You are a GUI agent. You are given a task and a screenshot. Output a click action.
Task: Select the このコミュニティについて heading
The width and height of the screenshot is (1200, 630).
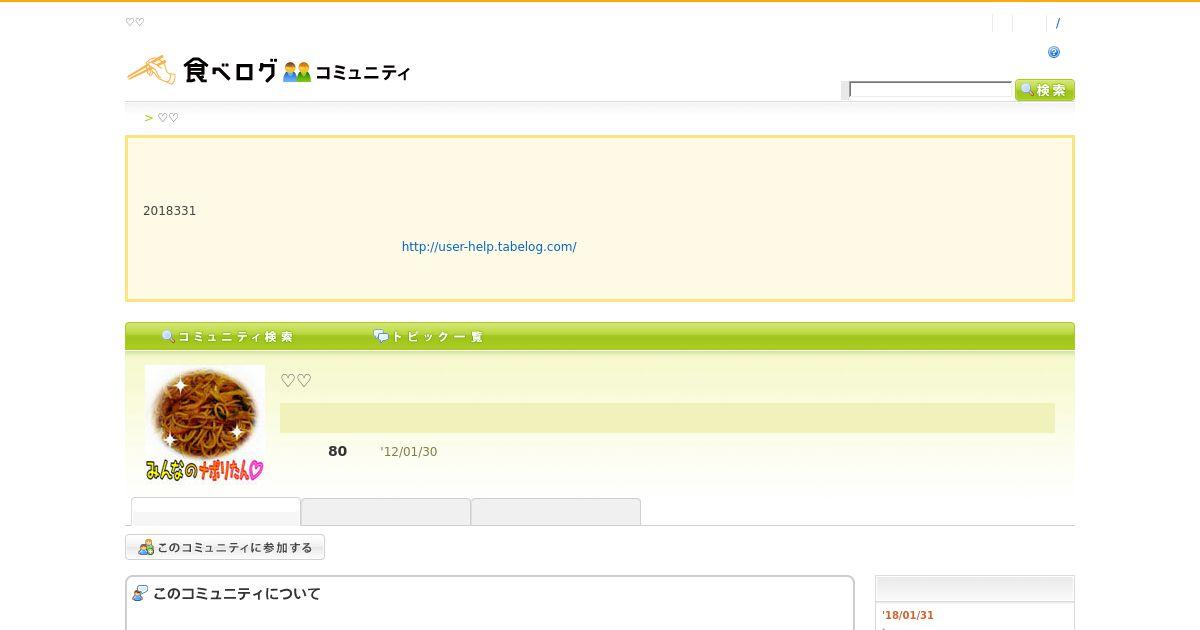[x=237, y=593]
